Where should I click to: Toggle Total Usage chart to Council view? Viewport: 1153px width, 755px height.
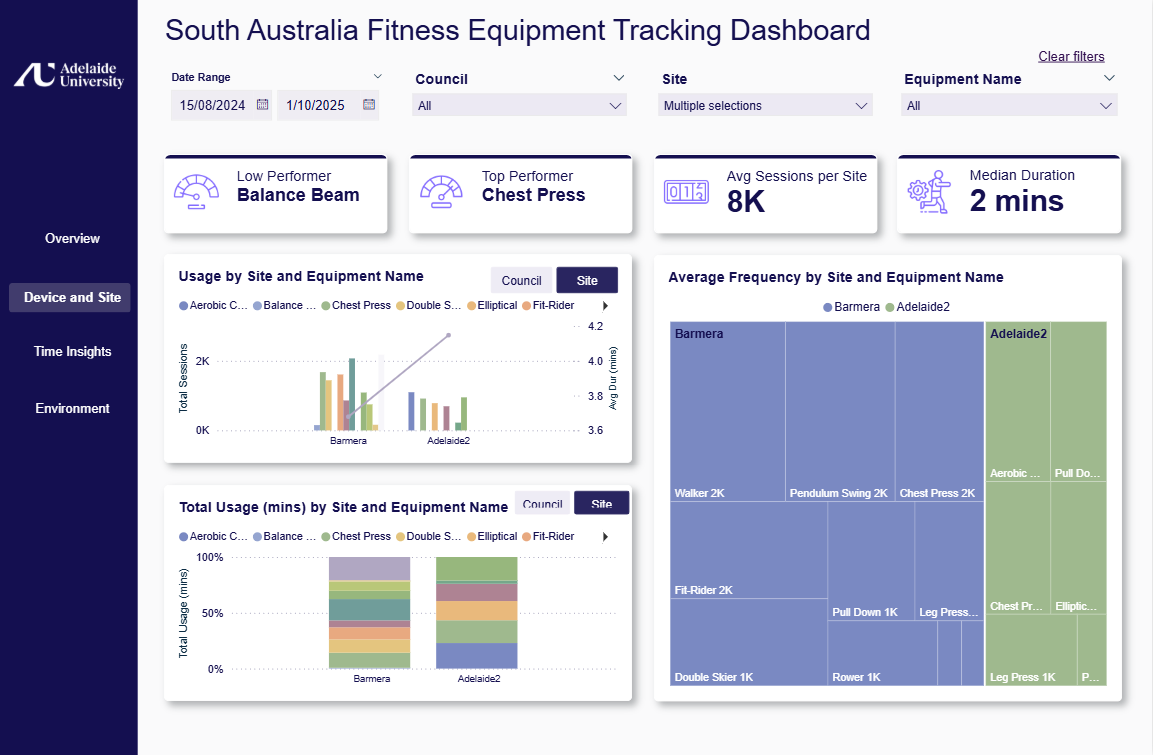[542, 504]
